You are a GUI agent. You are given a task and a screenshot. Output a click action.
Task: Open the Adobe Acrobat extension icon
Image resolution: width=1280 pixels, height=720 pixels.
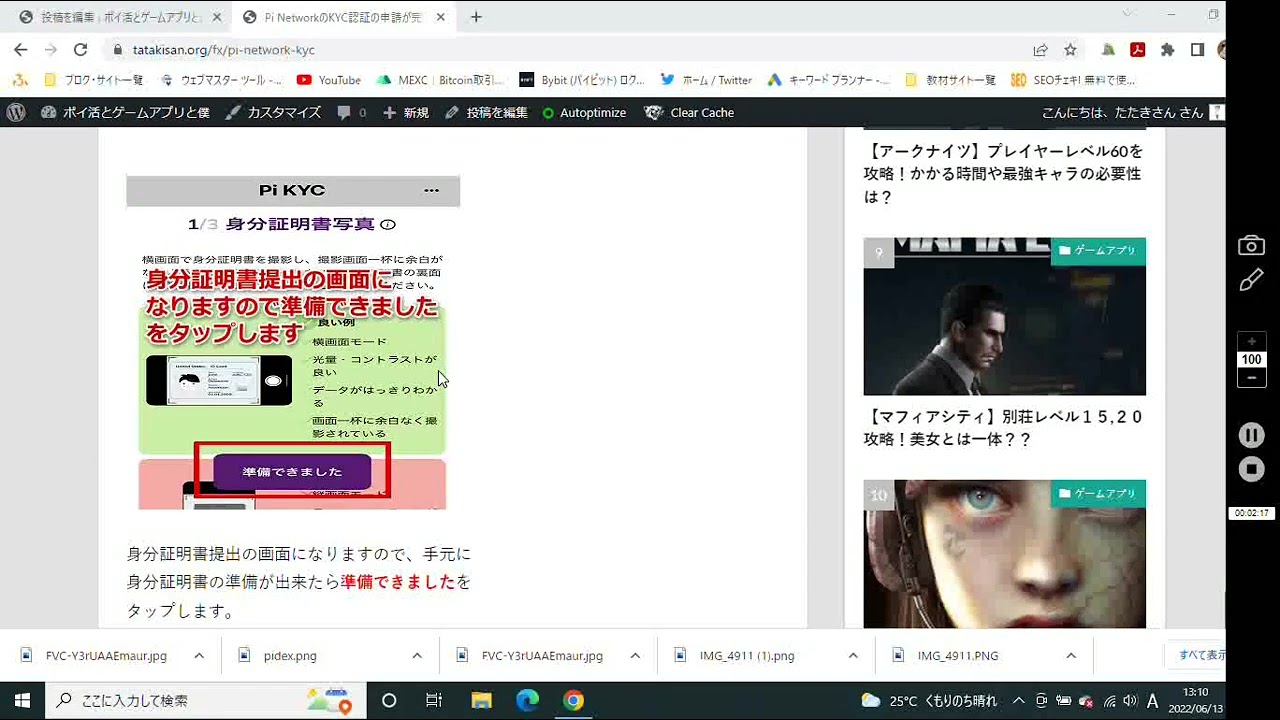[1137, 49]
